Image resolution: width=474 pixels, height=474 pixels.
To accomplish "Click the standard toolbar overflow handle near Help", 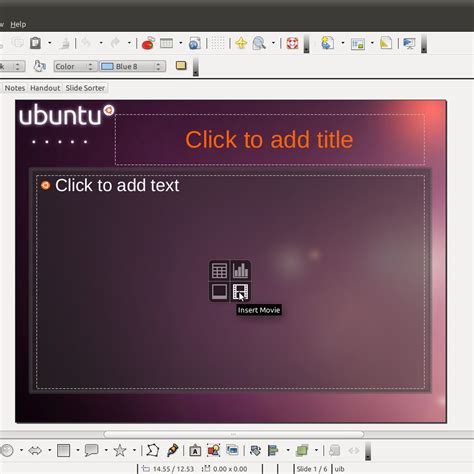I will [306, 44].
